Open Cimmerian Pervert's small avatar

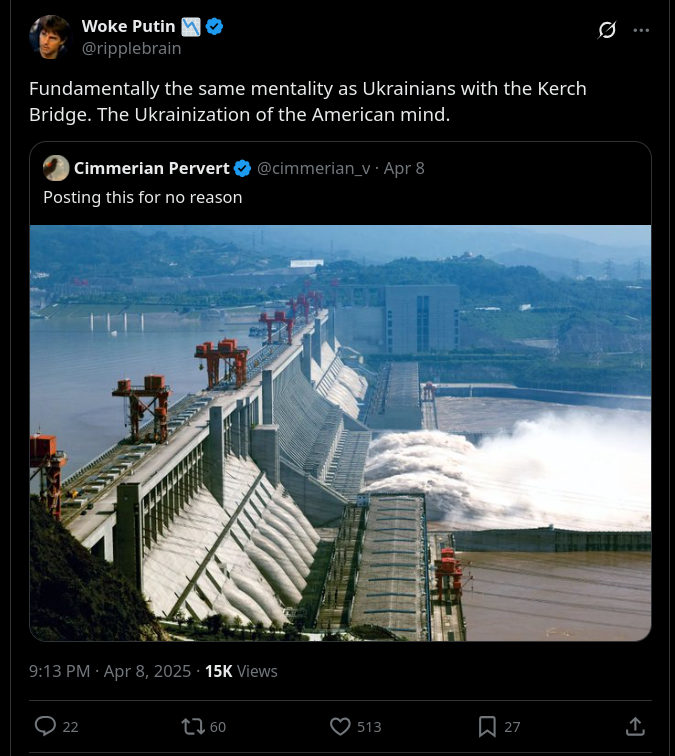click(56, 168)
